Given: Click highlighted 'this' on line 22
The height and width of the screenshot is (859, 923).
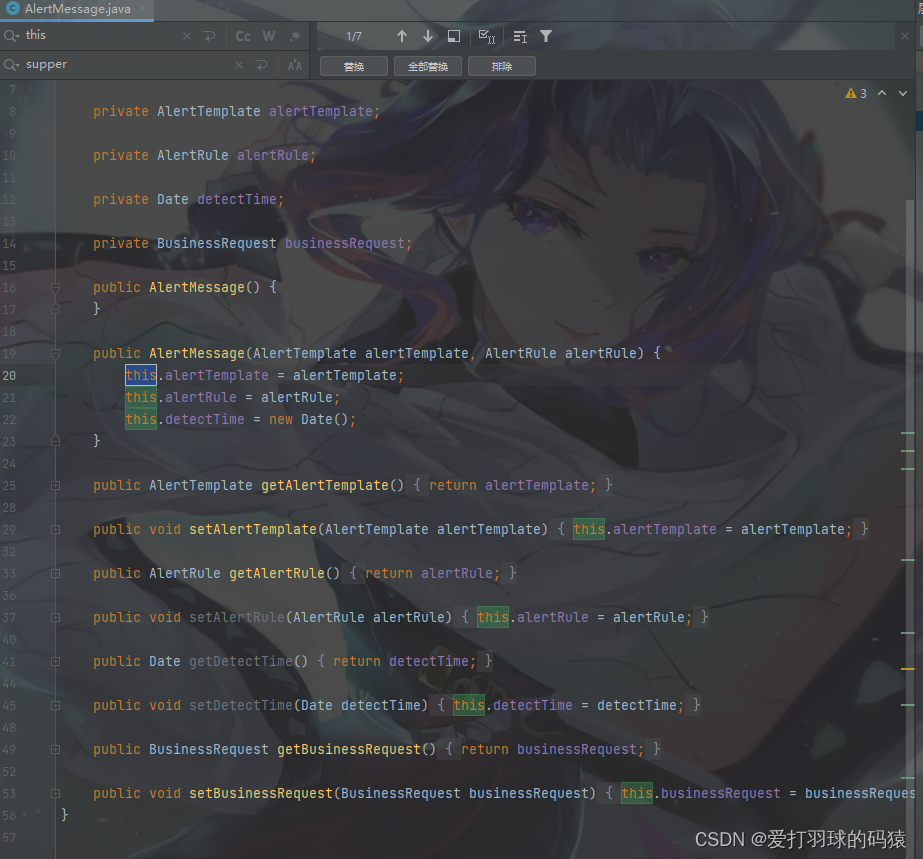Looking at the screenshot, I should click(x=141, y=419).
